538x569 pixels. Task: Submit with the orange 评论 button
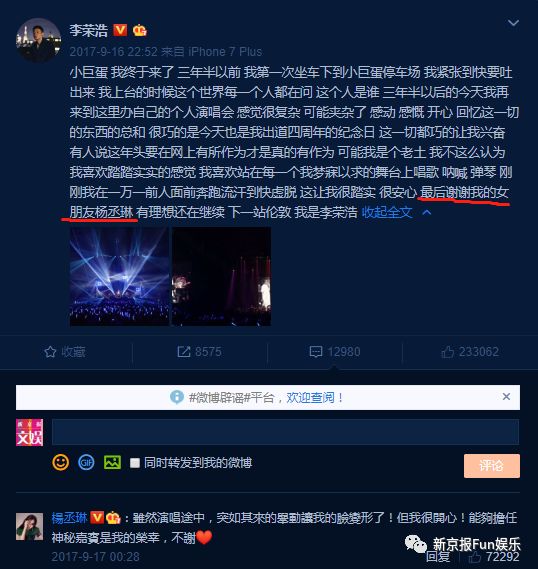coord(492,466)
